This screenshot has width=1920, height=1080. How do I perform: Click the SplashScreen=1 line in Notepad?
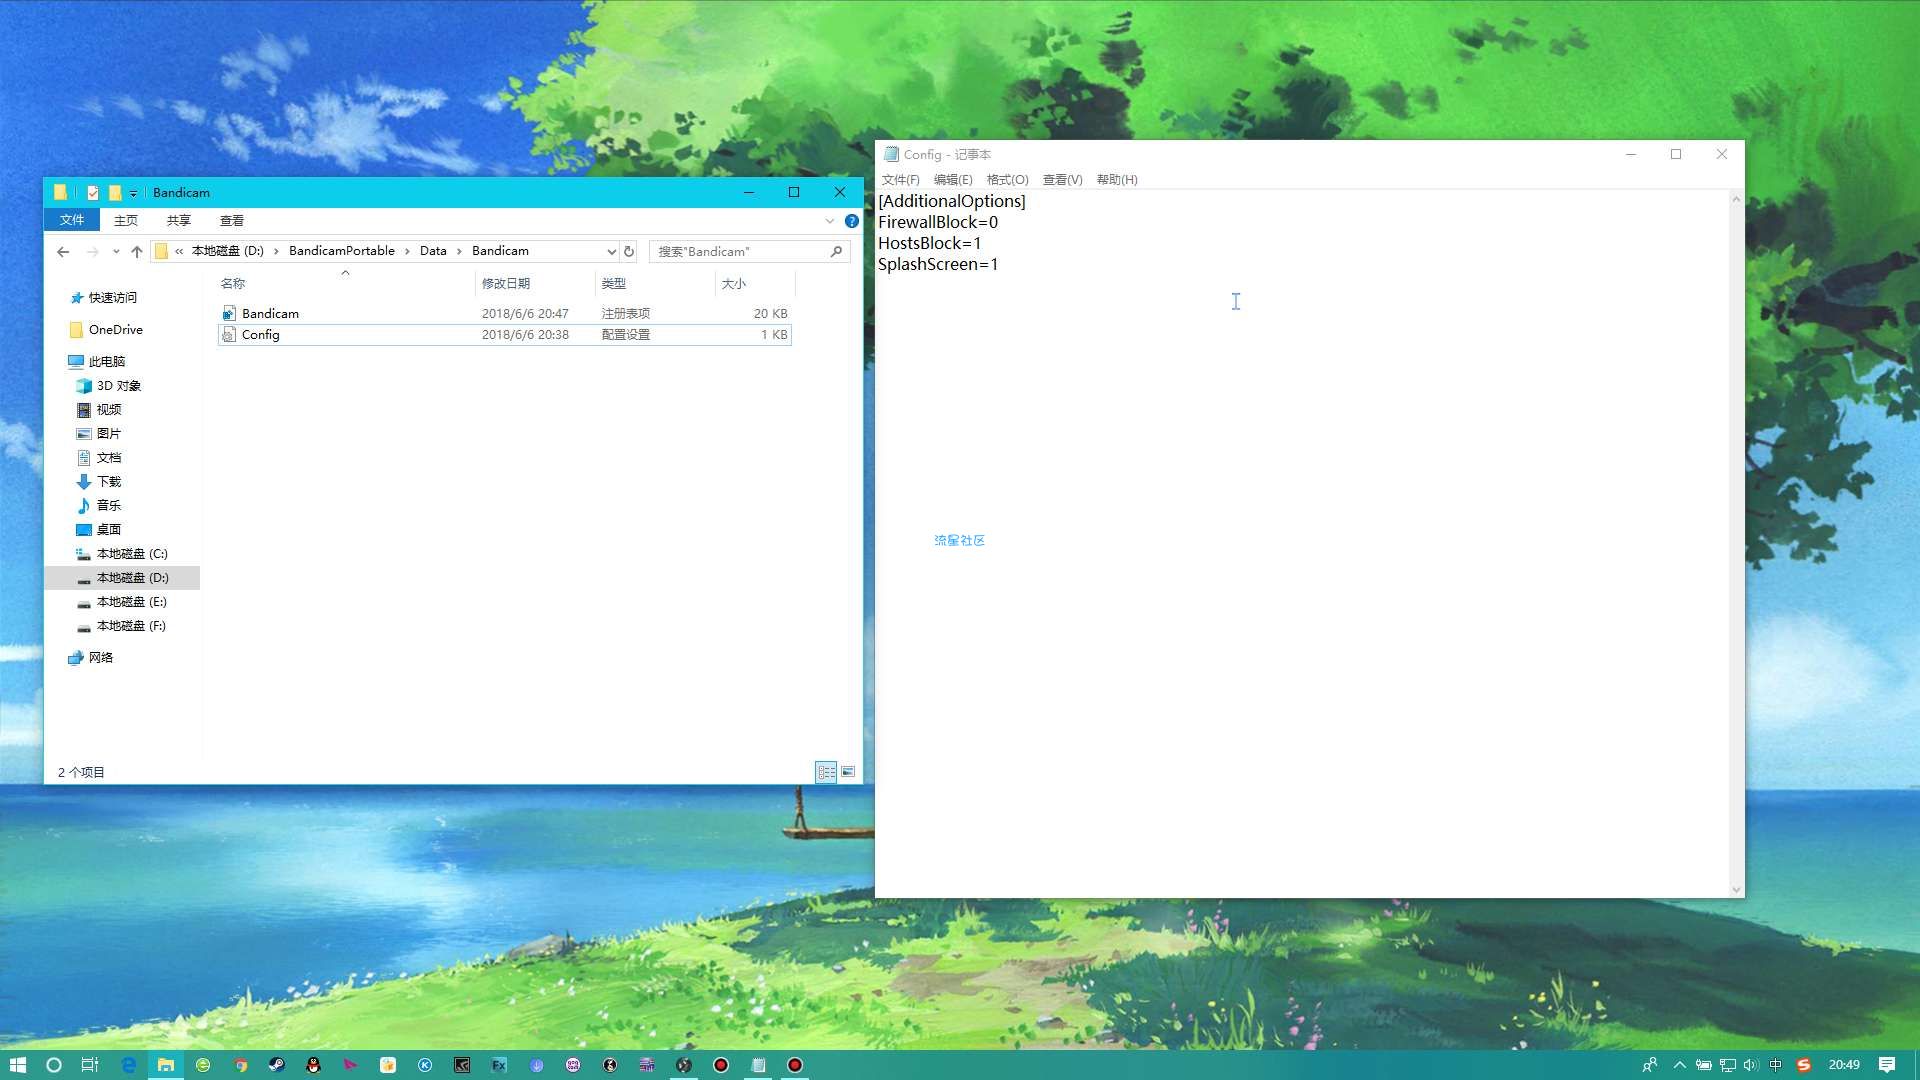point(938,264)
